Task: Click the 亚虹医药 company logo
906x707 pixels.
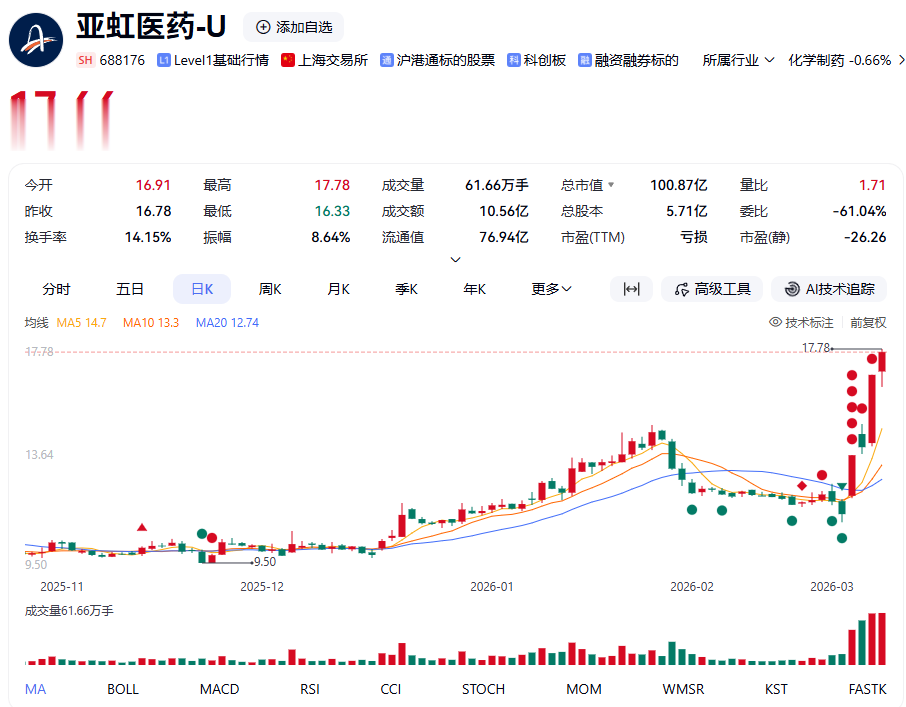Action: [x=36, y=40]
